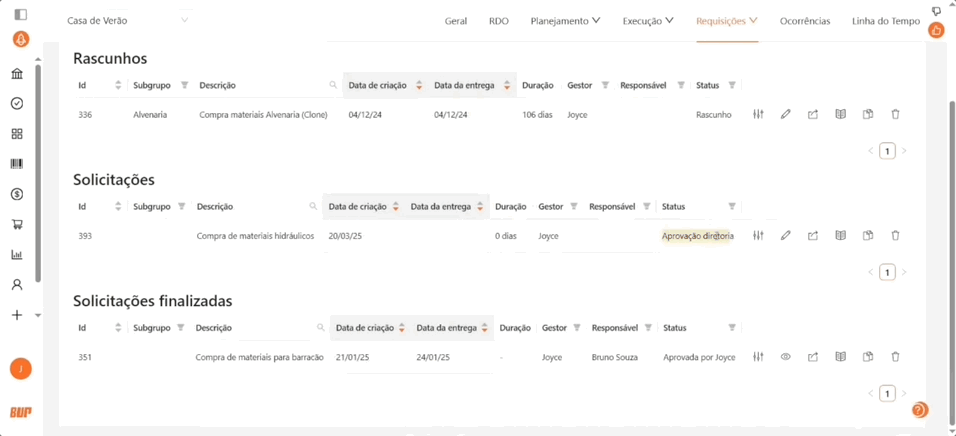Filter Solicitações table by Status
The width and height of the screenshot is (956, 436).
click(x=732, y=207)
